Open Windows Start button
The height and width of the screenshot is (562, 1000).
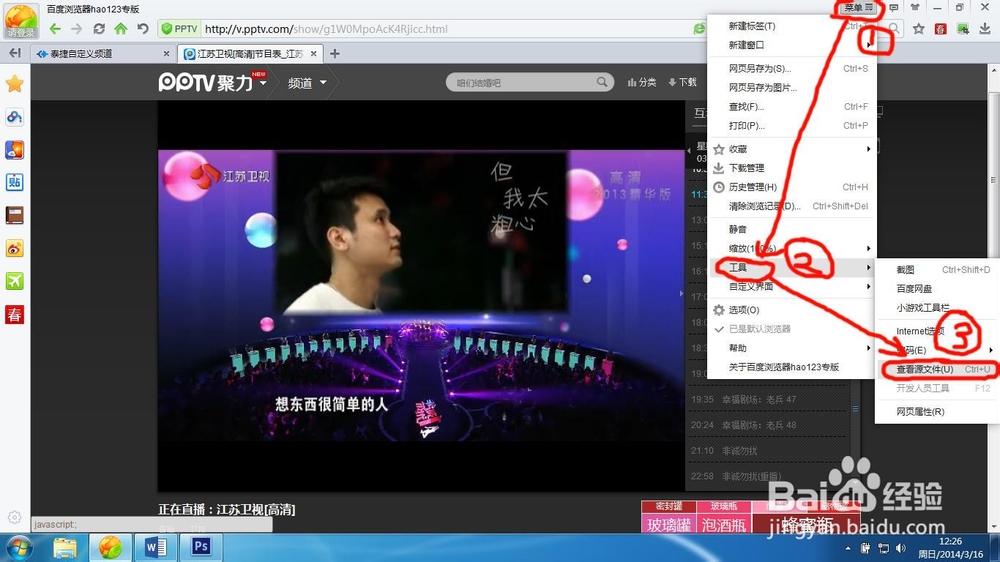point(17,548)
